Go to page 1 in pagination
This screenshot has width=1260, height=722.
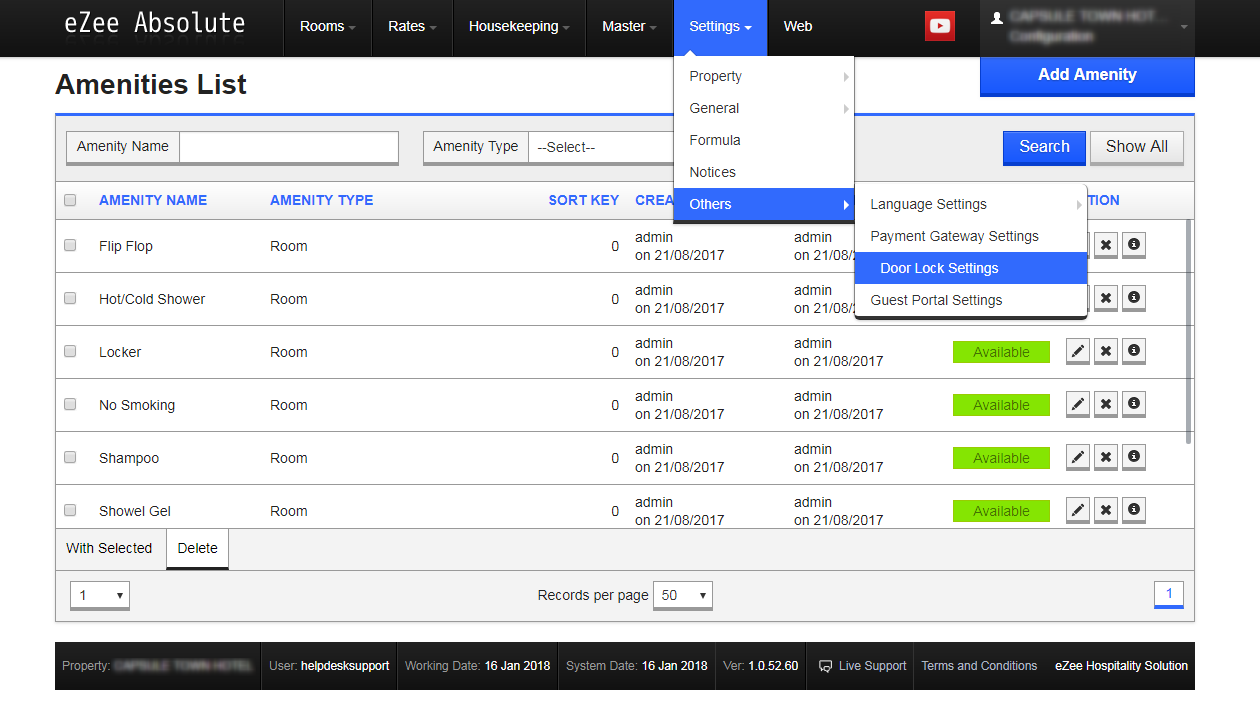pos(1169,594)
